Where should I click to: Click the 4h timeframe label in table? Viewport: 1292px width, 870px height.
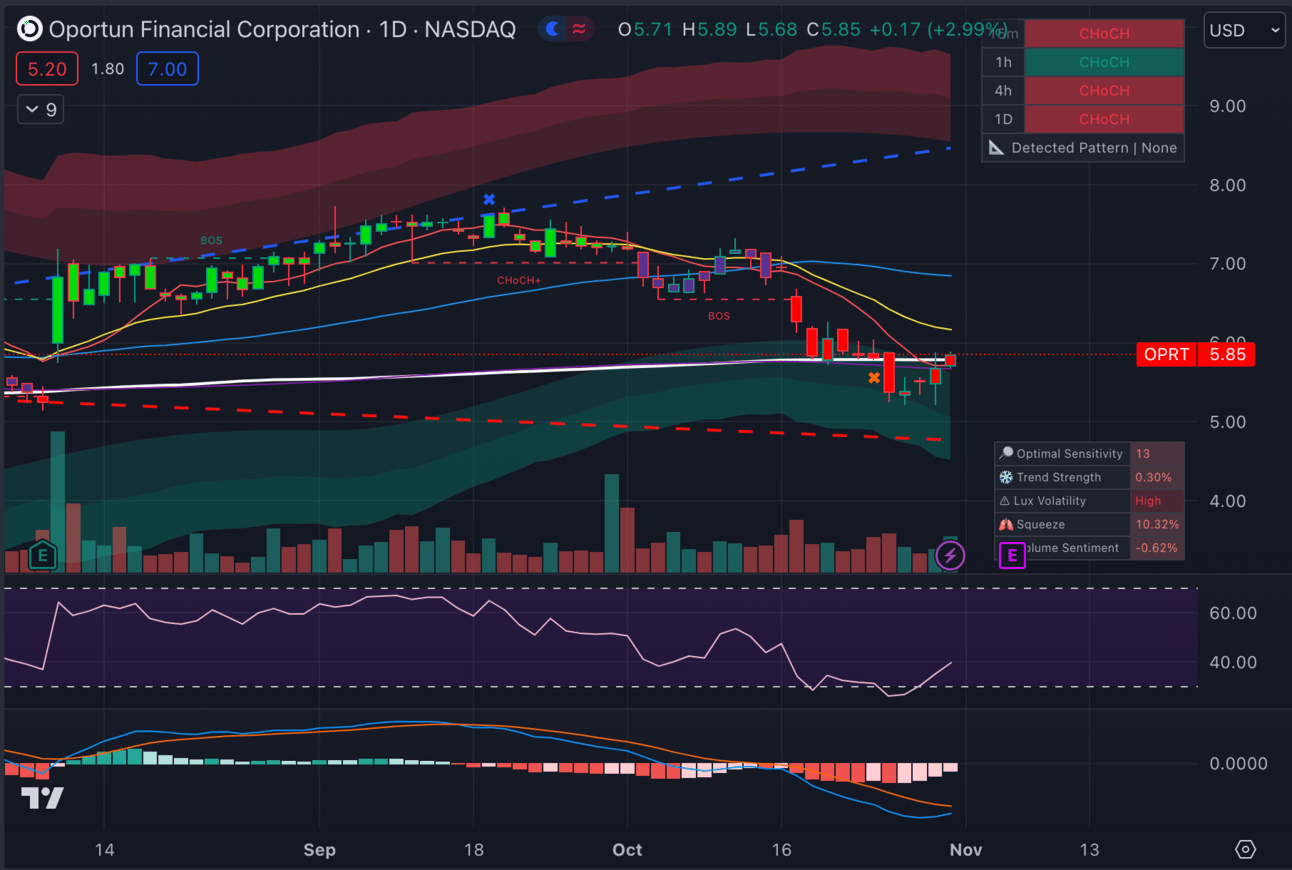coord(1003,90)
